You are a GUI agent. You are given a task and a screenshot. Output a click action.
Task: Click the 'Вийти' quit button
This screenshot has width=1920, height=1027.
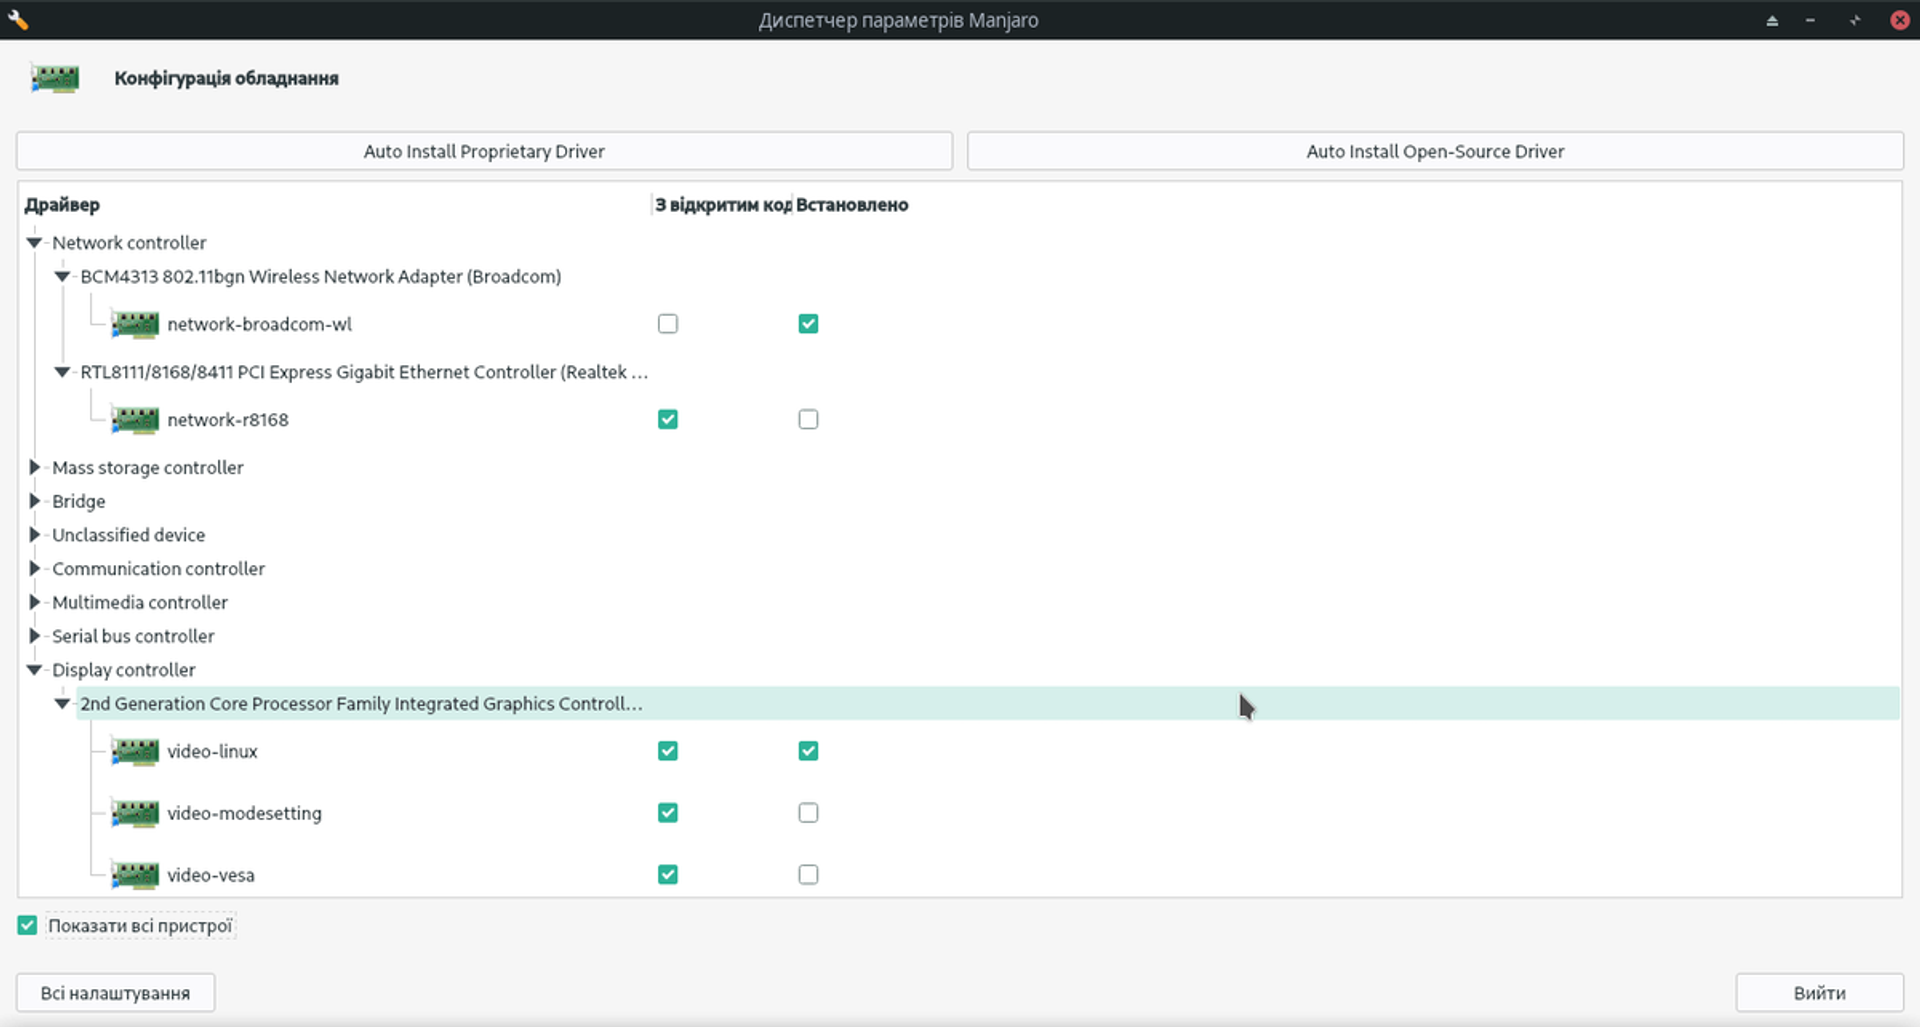[x=1819, y=993]
